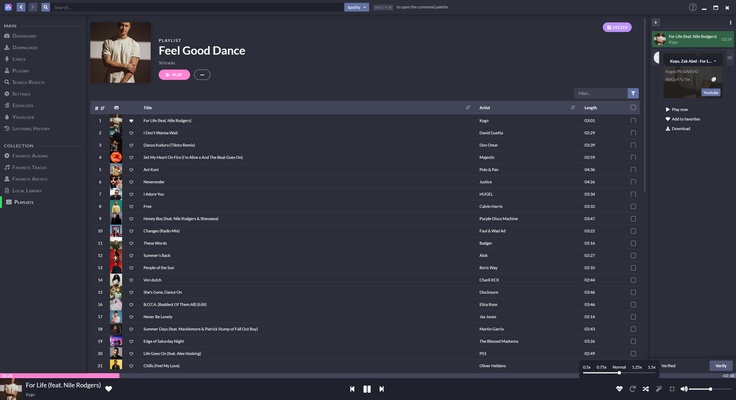
Task: Check the box for 'For Life' track
Action: point(633,121)
